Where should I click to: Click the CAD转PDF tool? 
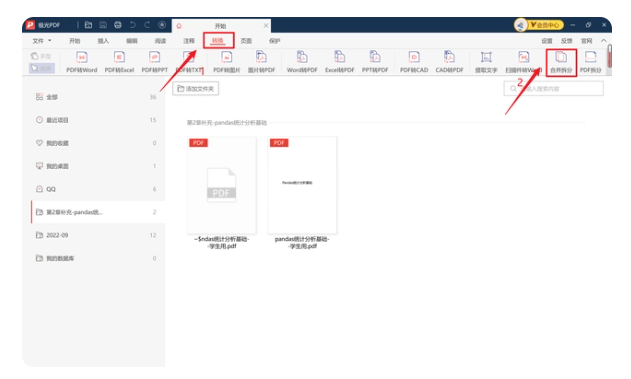[x=449, y=62]
